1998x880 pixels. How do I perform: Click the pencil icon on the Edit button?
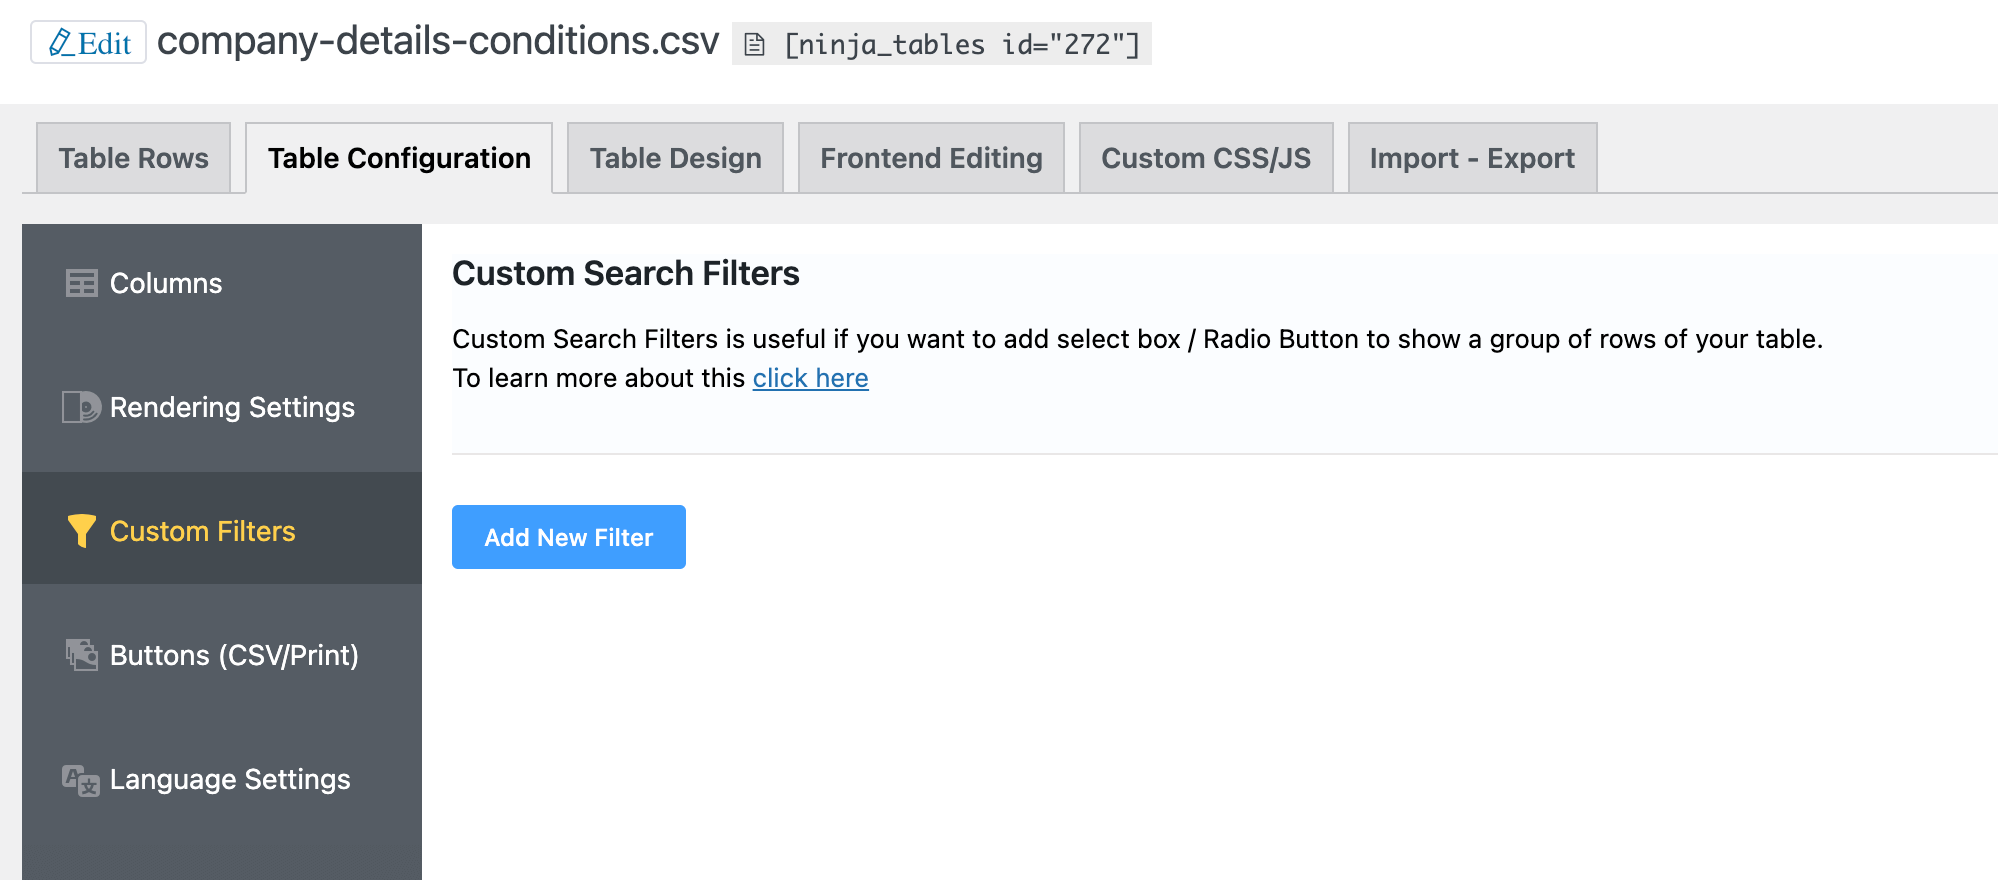(x=60, y=42)
